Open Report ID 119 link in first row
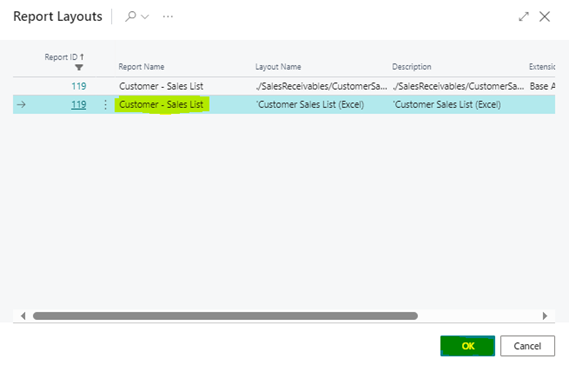Viewport: 569px width, 372px height. 79,86
